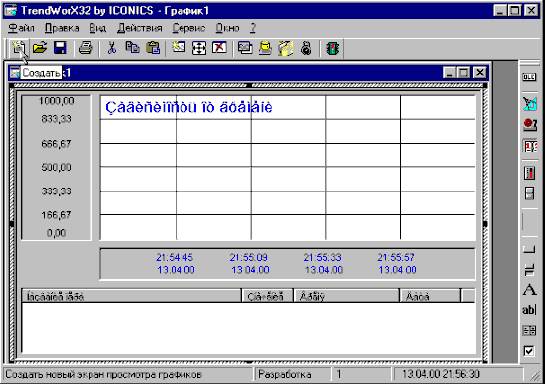546x386 pixels.
Task: Click the widest first column header in pen list
Action: tap(132, 296)
